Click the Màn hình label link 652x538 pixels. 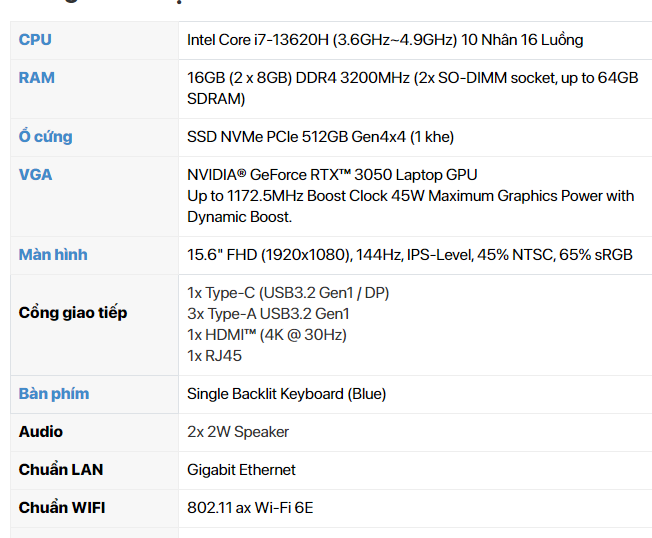(x=53, y=255)
